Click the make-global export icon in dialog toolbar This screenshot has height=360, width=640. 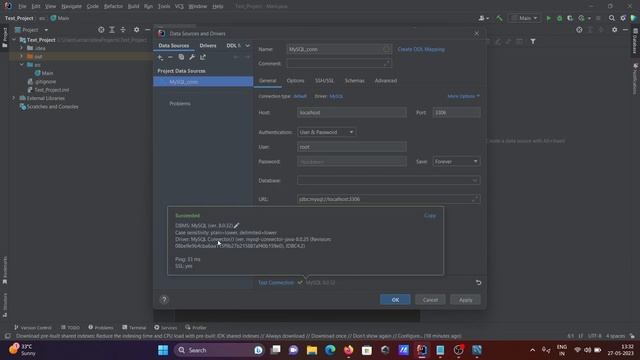203,57
